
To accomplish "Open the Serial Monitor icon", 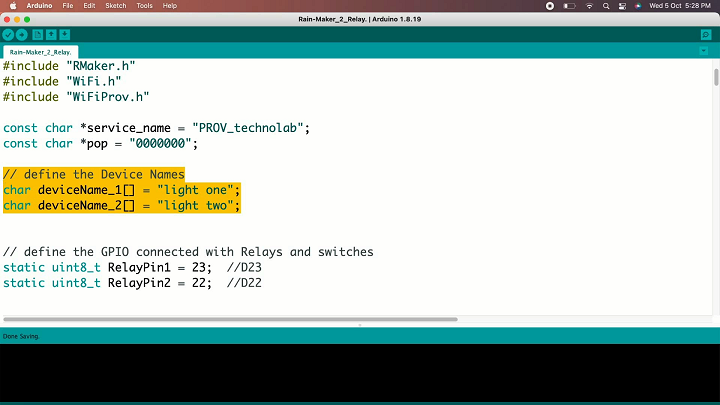I will pyautogui.click(x=706, y=35).
